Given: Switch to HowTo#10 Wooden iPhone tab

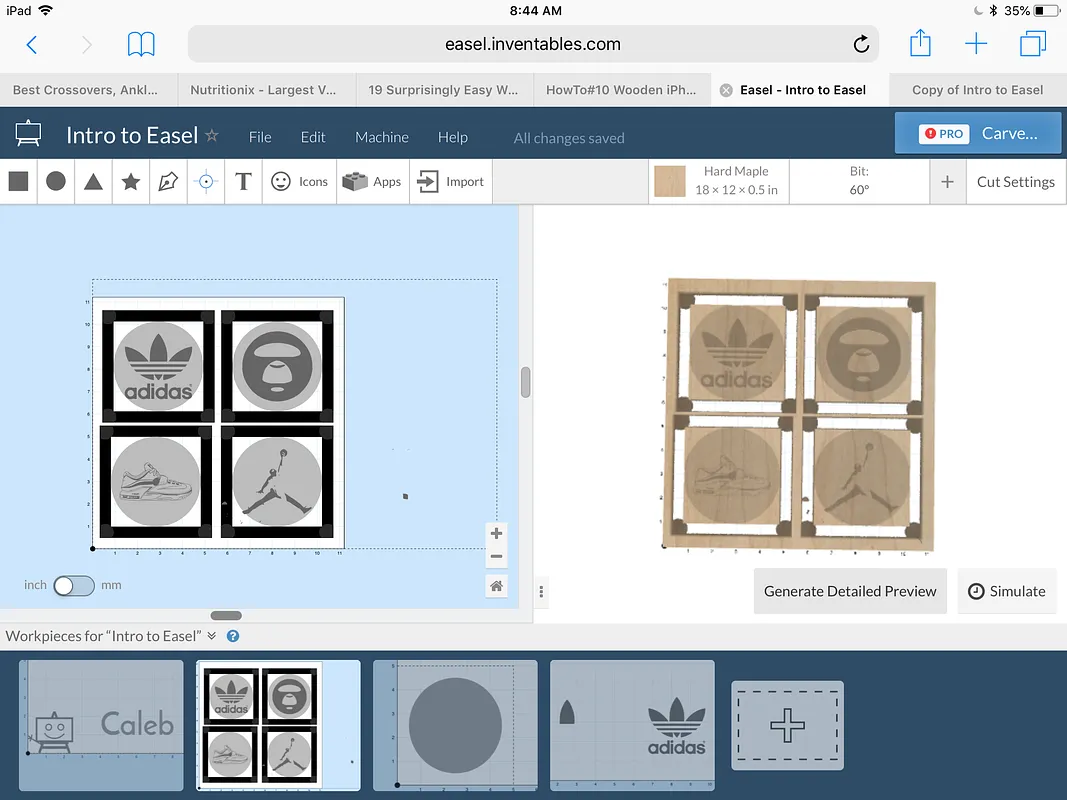Looking at the screenshot, I should (622, 90).
